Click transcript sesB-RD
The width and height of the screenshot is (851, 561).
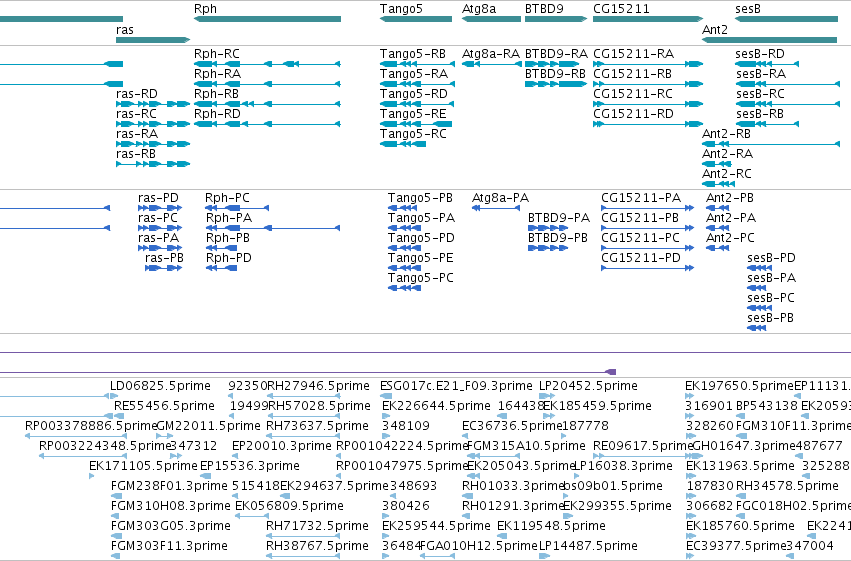760,54
